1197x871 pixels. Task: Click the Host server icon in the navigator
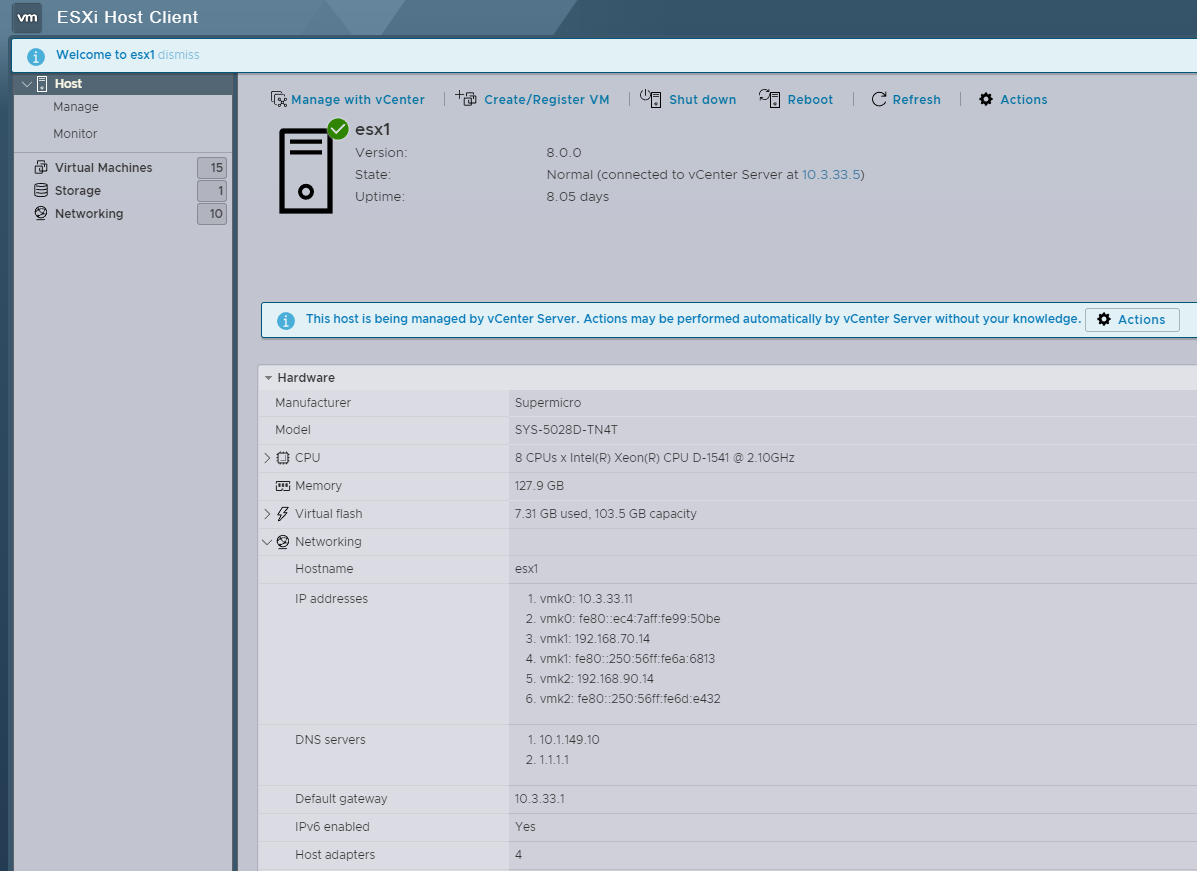coord(42,84)
